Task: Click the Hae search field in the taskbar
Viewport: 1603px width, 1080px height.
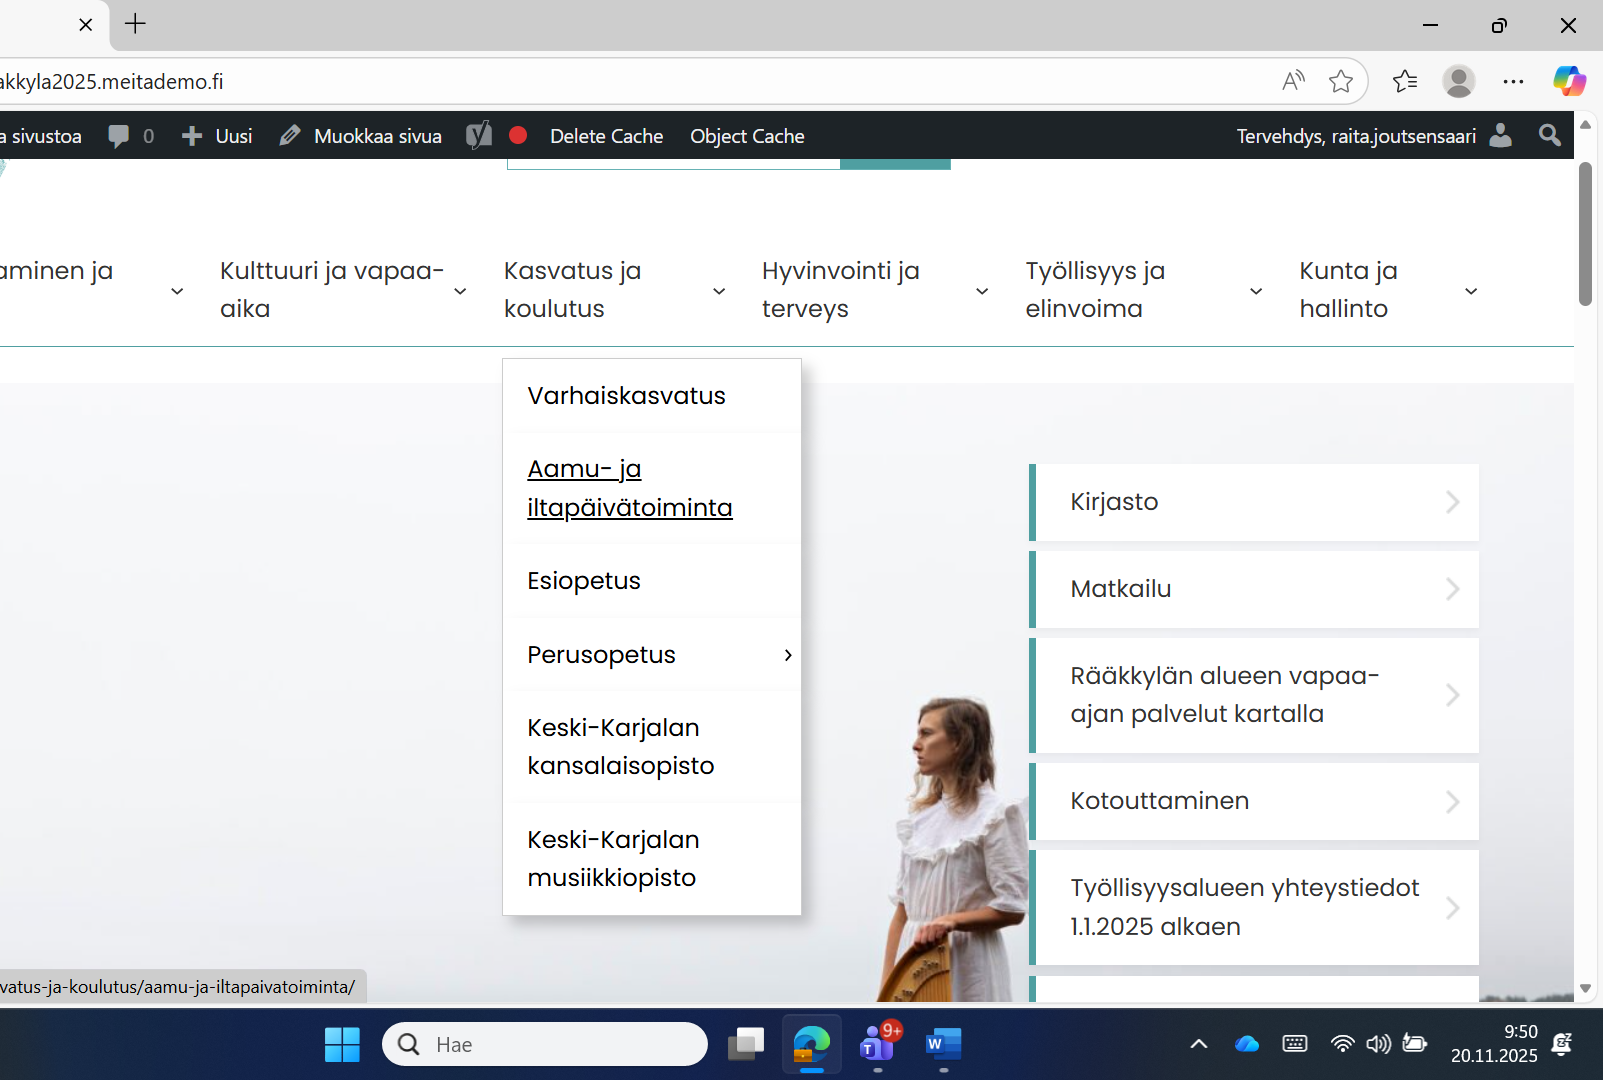Action: [x=545, y=1043]
